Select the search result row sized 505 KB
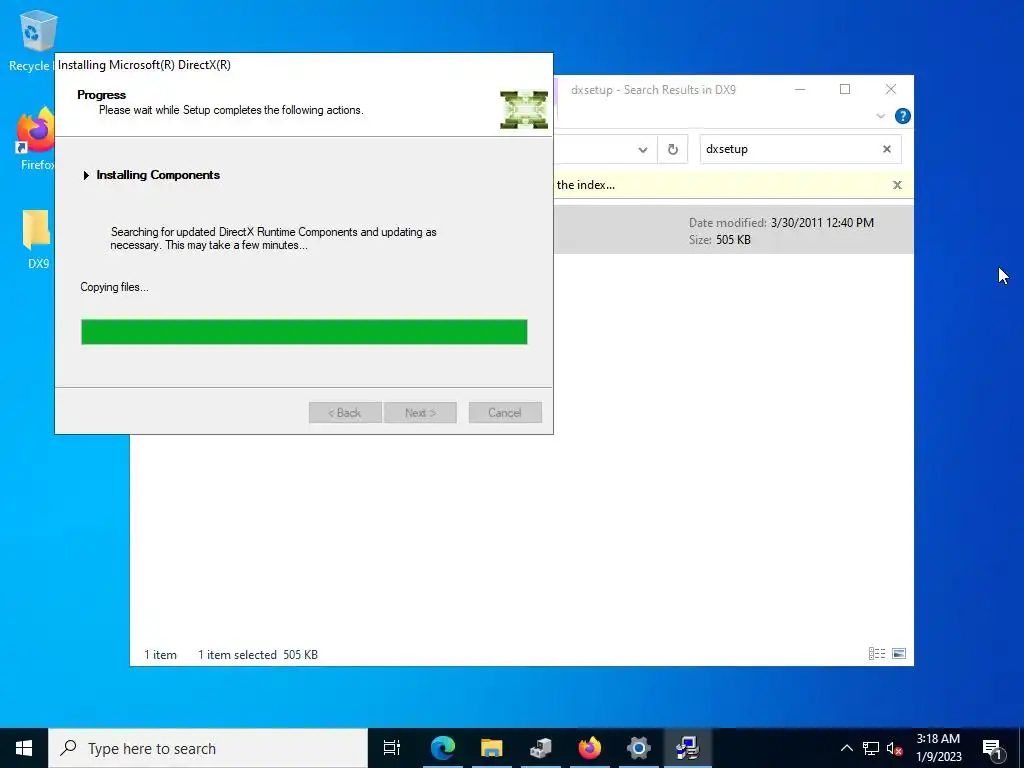The image size is (1024, 768). (733, 230)
